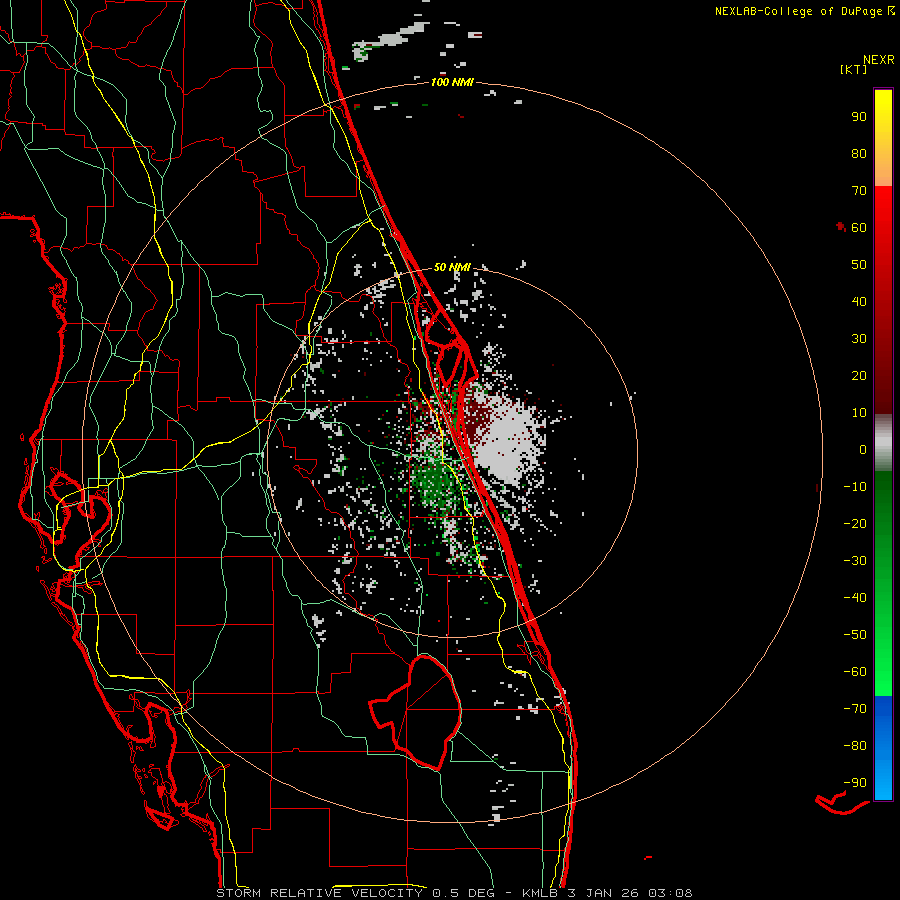Pick the gray zero-velocity segment of the color bar
This screenshot has width=900, height=900.
pyautogui.click(x=883, y=443)
